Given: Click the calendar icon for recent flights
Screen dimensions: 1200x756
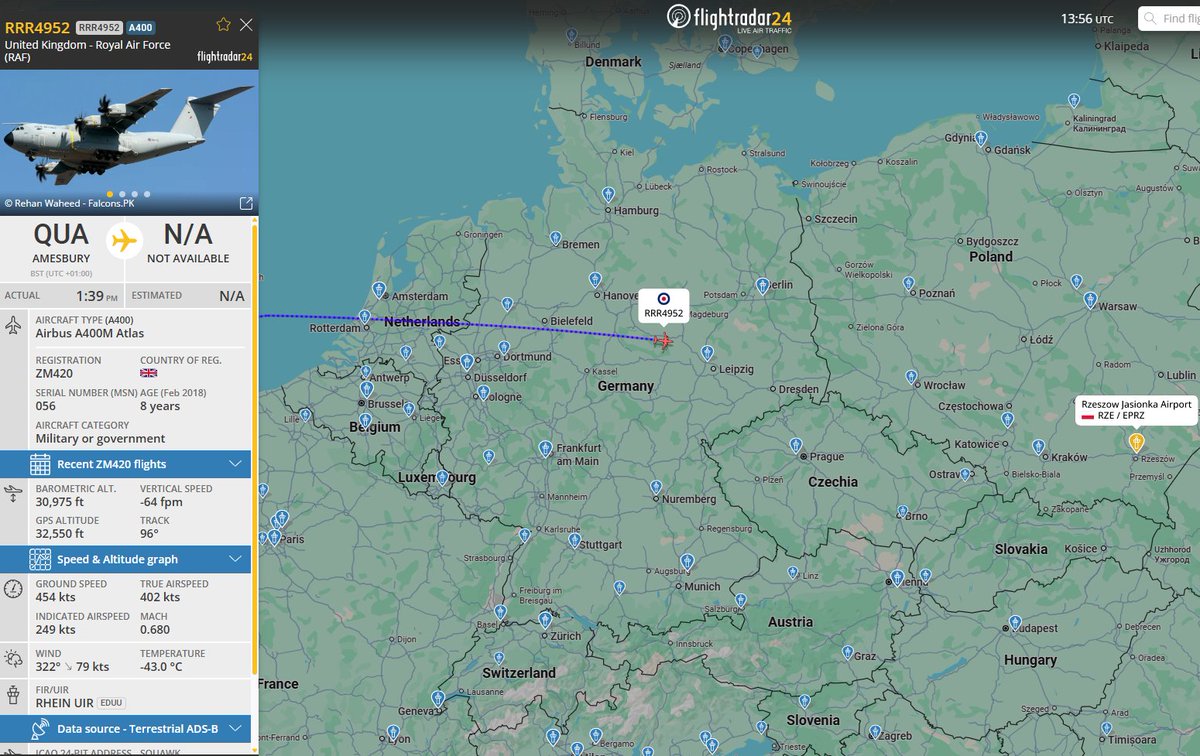Looking at the screenshot, I should click(40, 464).
